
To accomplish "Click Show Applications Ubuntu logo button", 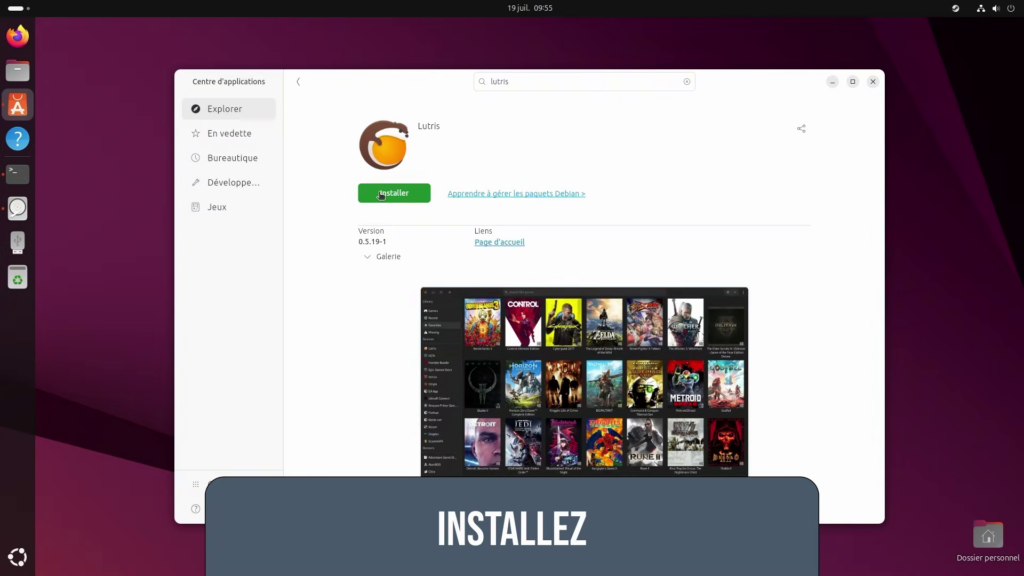I will tap(18, 557).
